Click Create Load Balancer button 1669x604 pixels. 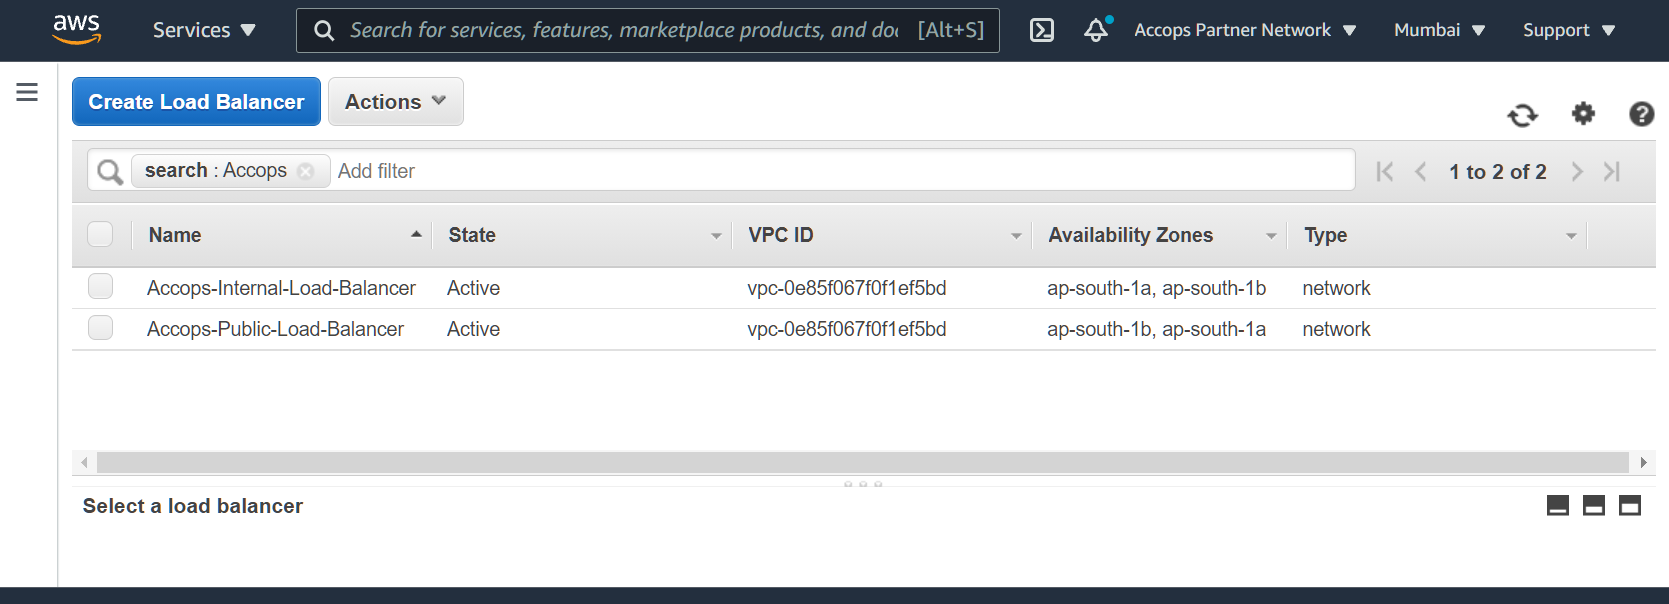point(196,102)
